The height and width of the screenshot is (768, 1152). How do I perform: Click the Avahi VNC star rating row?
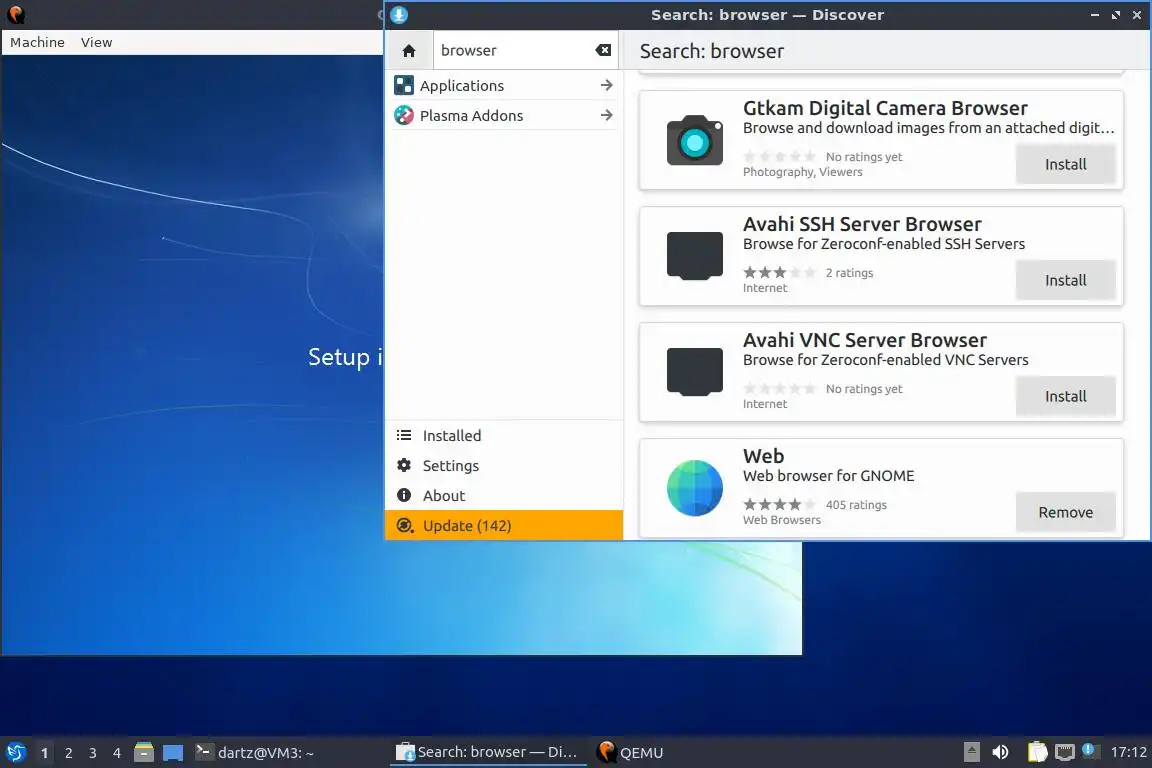pyautogui.click(x=780, y=389)
